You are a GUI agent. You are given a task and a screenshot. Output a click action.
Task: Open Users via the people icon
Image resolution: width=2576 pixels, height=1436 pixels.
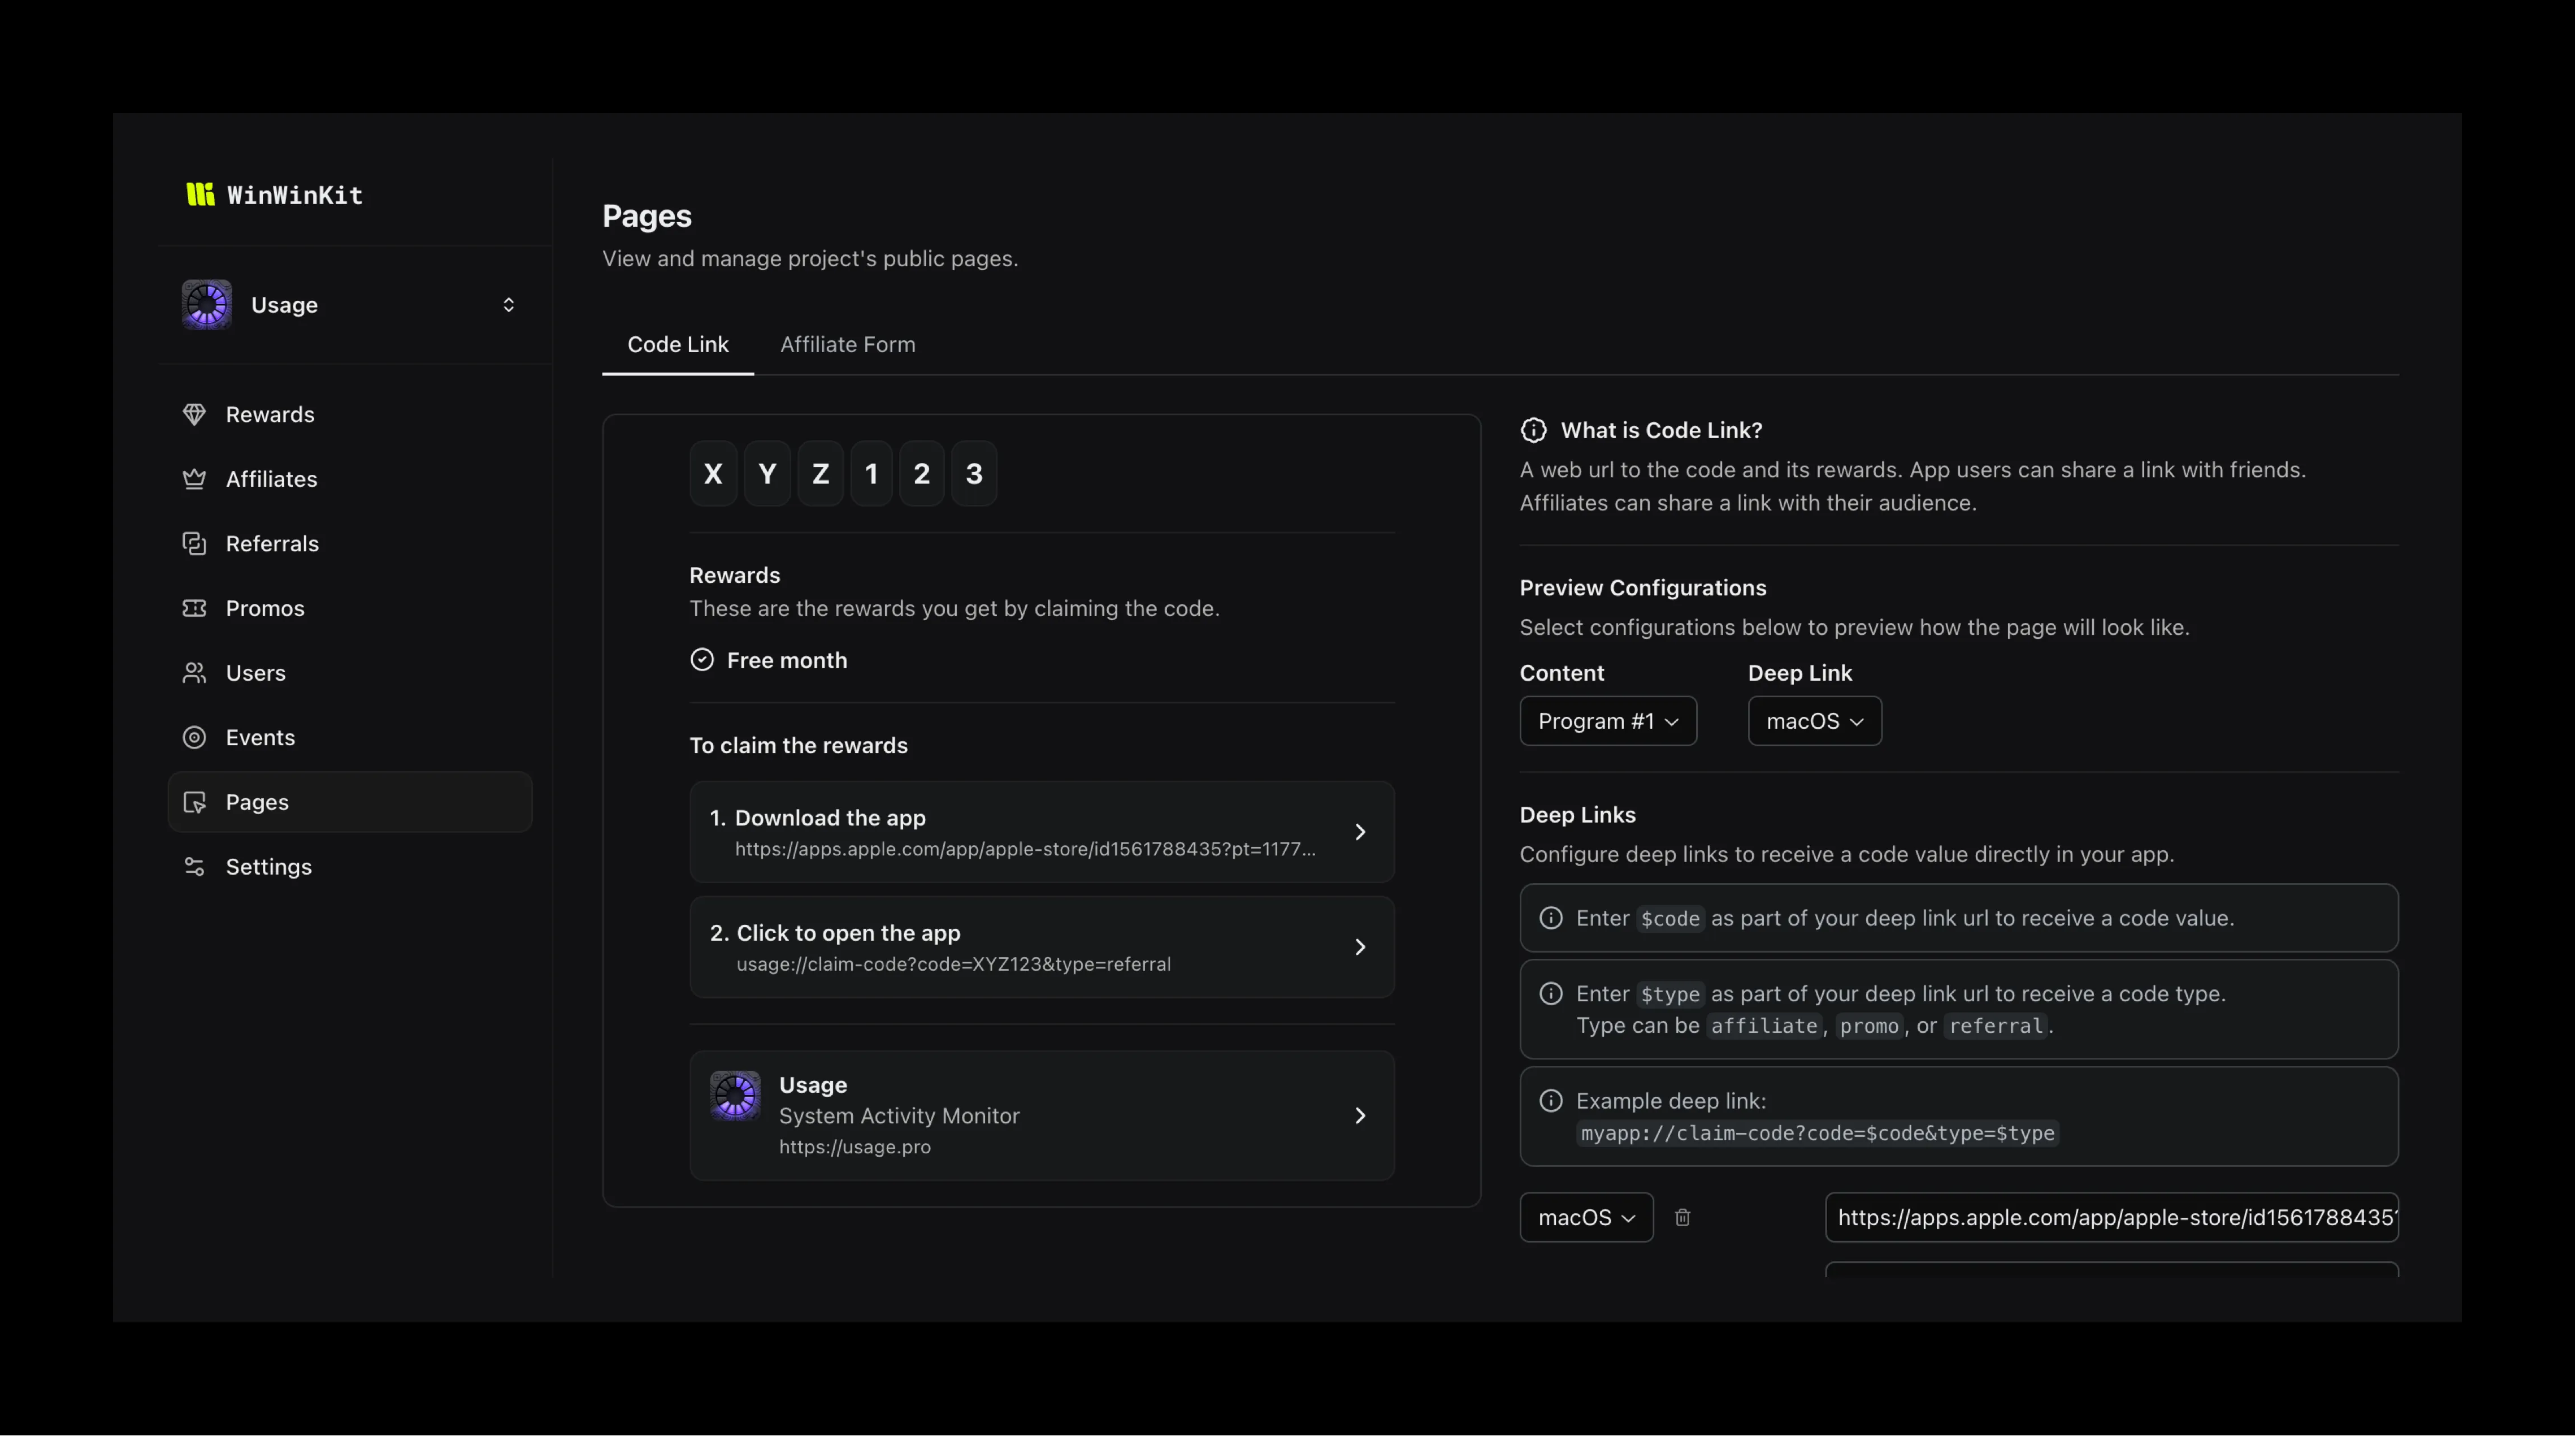[194, 672]
